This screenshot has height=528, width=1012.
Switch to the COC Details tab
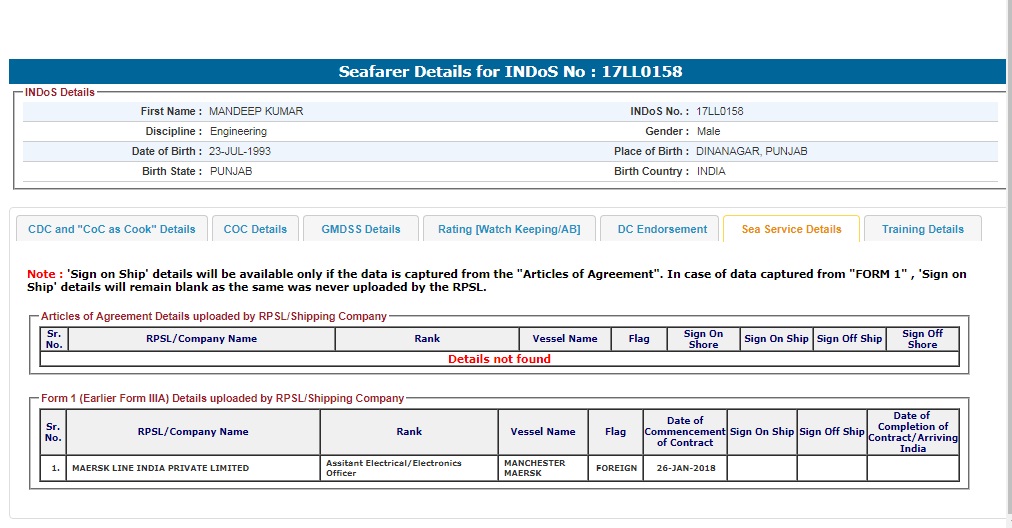click(255, 229)
